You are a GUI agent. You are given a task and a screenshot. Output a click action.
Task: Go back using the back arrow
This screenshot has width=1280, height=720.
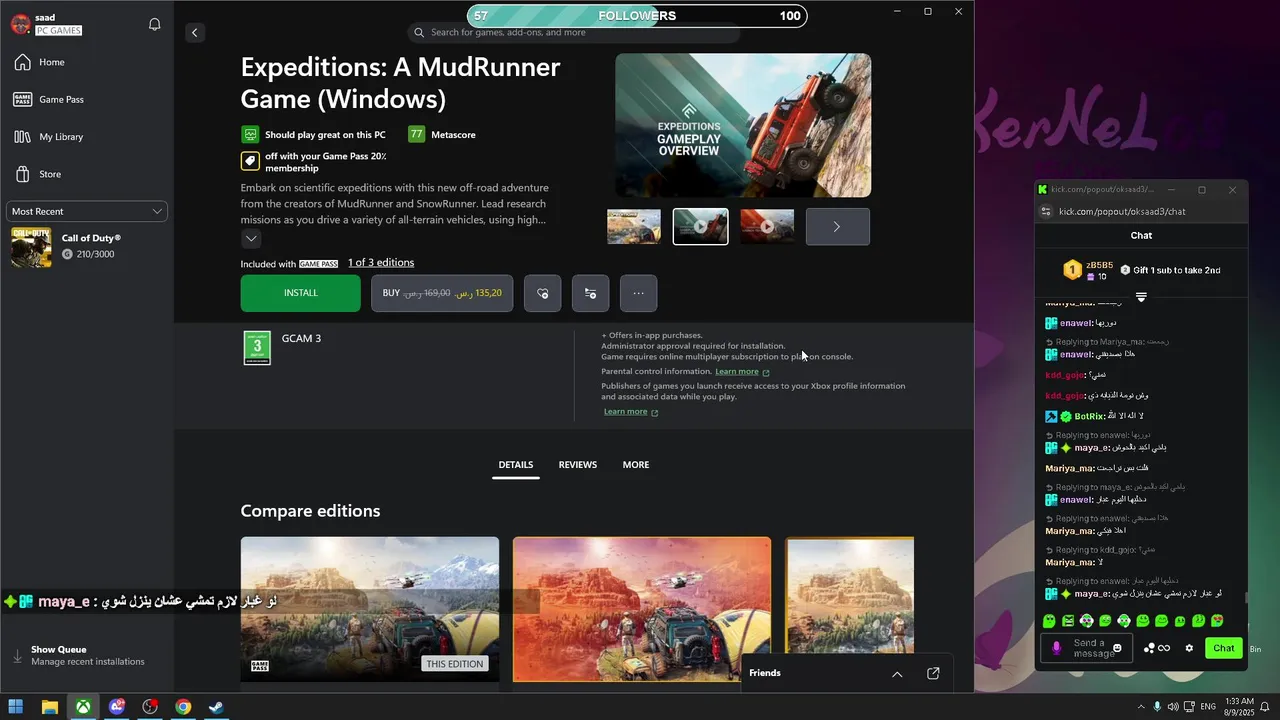point(195,32)
